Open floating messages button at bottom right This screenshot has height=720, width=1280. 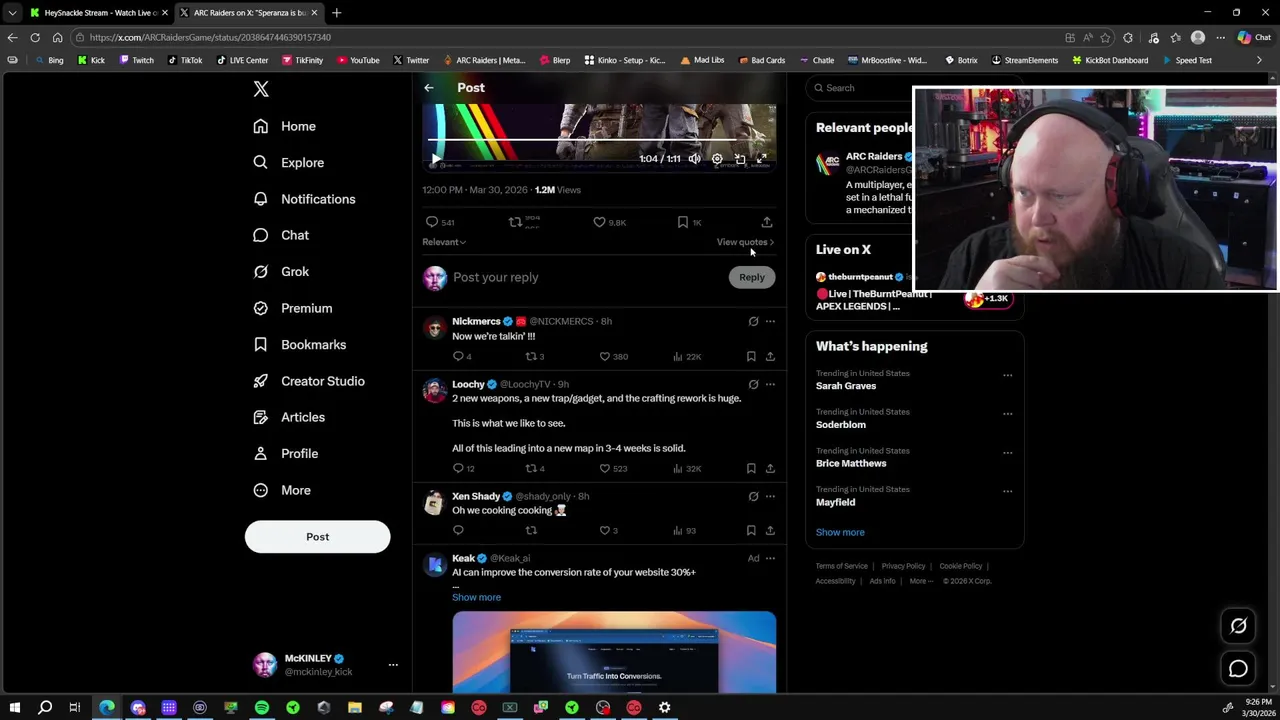[x=1238, y=669]
